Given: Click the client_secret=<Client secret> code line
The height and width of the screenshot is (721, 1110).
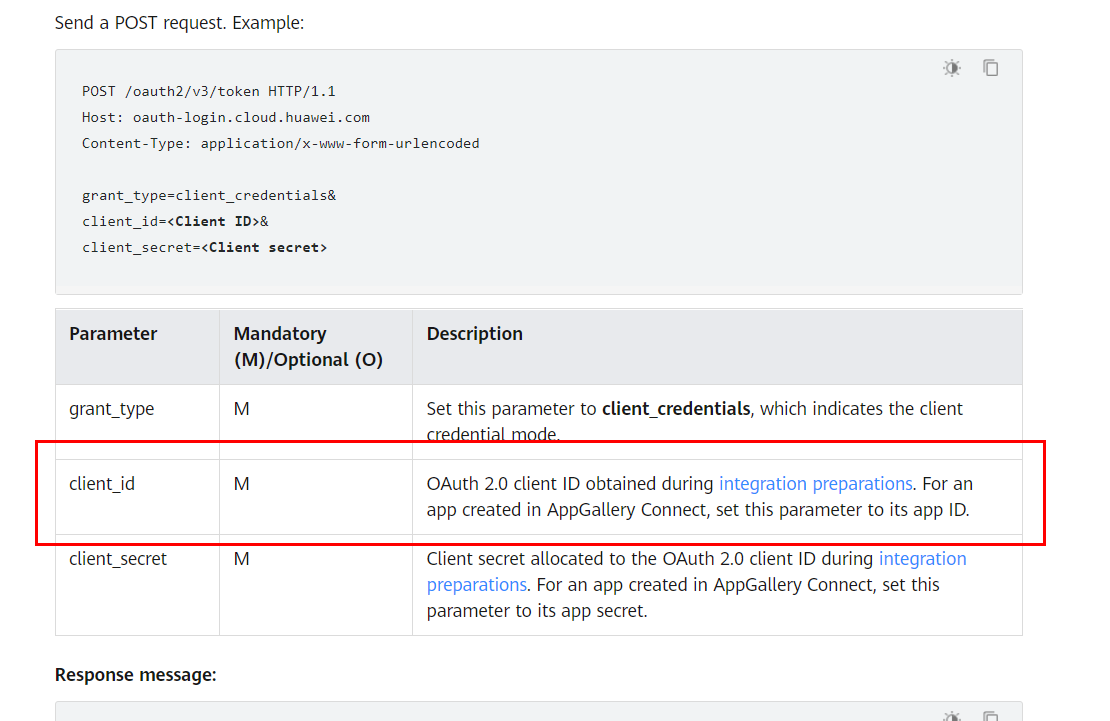Looking at the screenshot, I should pos(205,248).
